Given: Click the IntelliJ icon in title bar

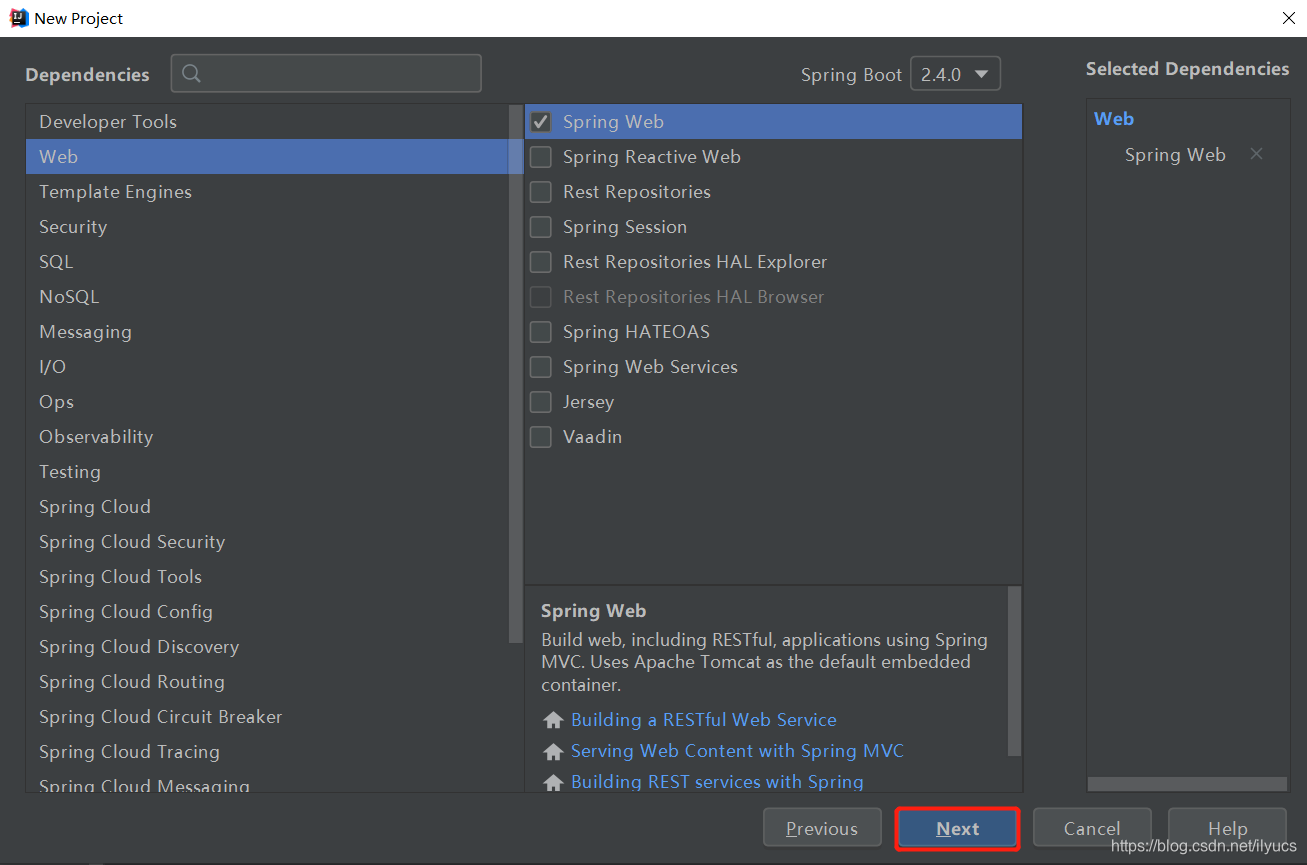Looking at the screenshot, I should (x=19, y=18).
